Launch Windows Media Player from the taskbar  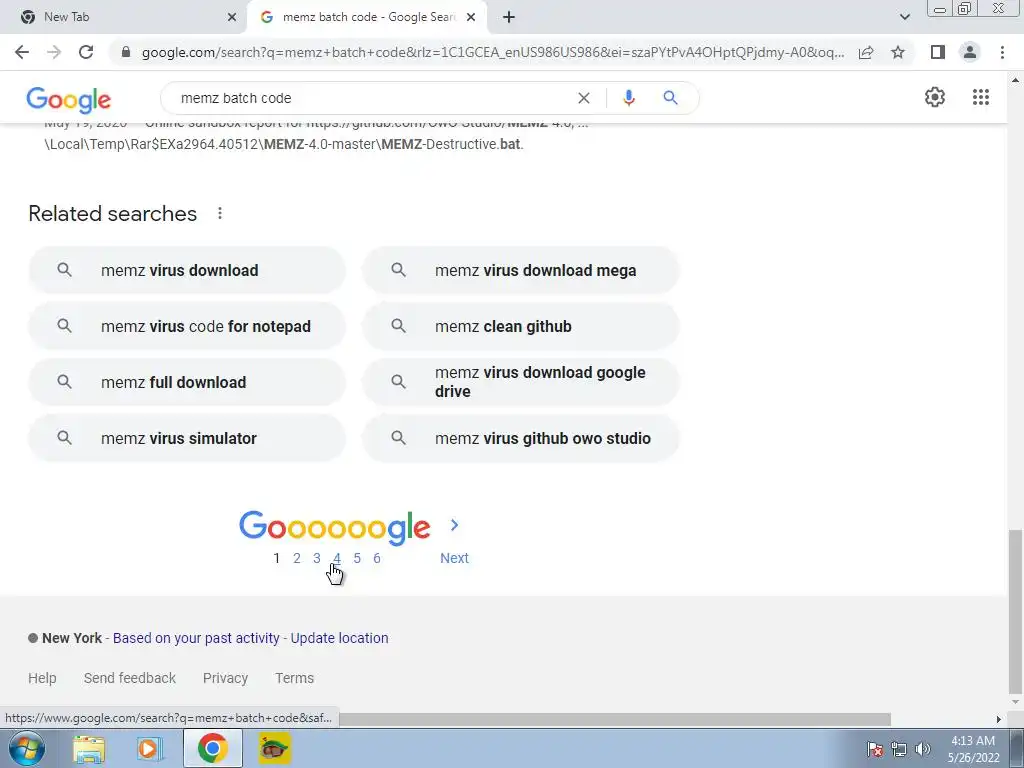(149, 748)
